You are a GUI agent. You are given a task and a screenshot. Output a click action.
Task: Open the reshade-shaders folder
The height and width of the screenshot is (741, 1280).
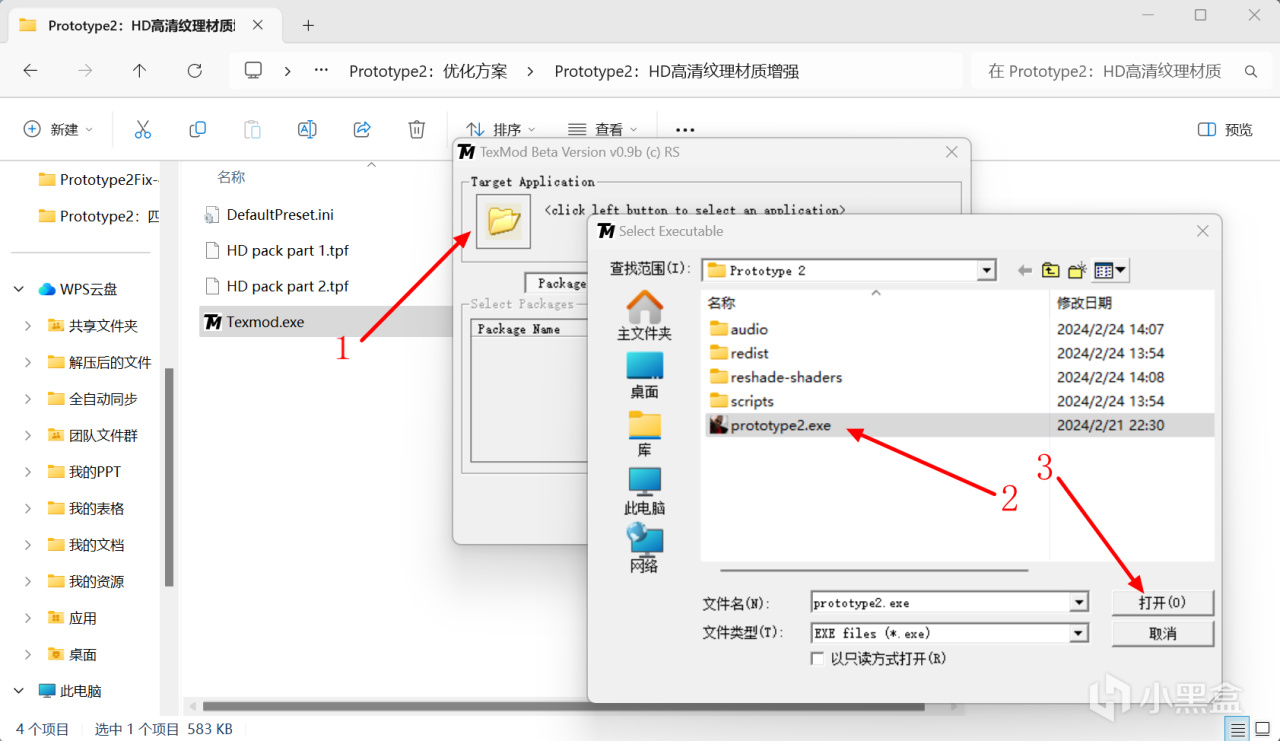[775, 377]
